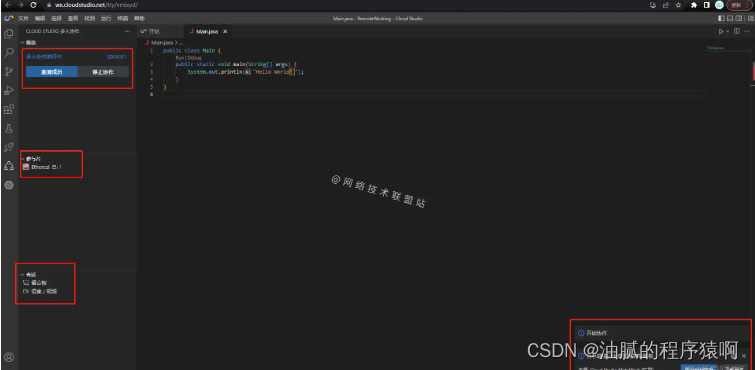Open the rocket deploy view
Image resolution: width=755 pixels, height=370 pixels.
pyautogui.click(x=9, y=147)
